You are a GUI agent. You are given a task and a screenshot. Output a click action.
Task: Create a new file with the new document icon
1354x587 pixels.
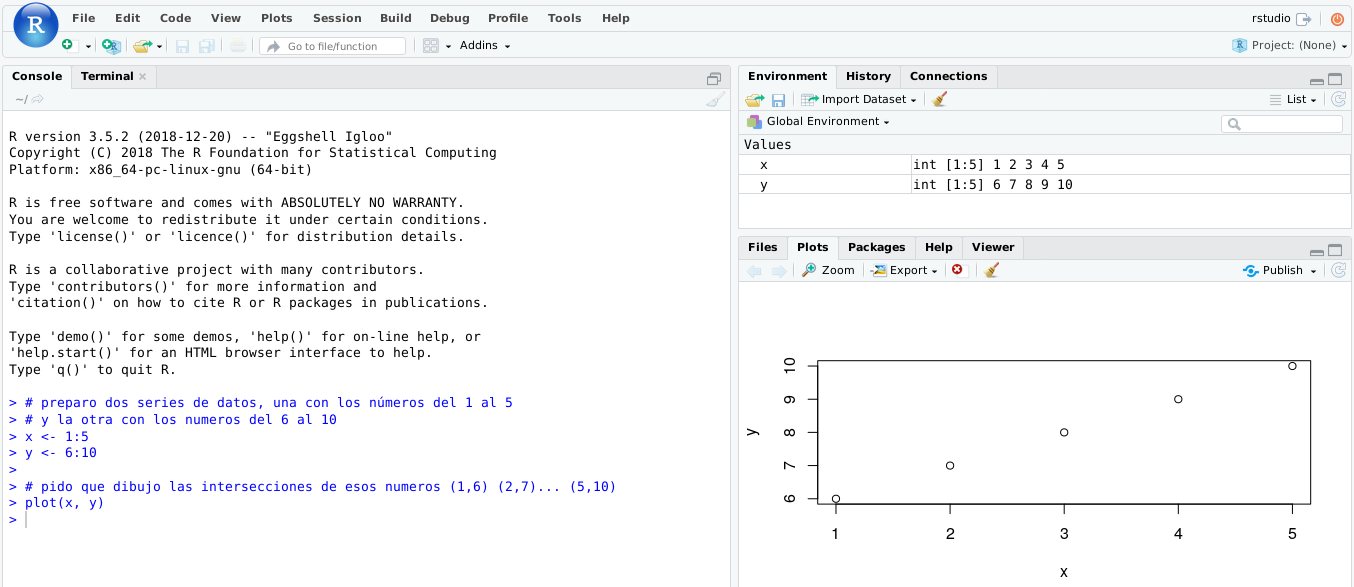[68, 45]
